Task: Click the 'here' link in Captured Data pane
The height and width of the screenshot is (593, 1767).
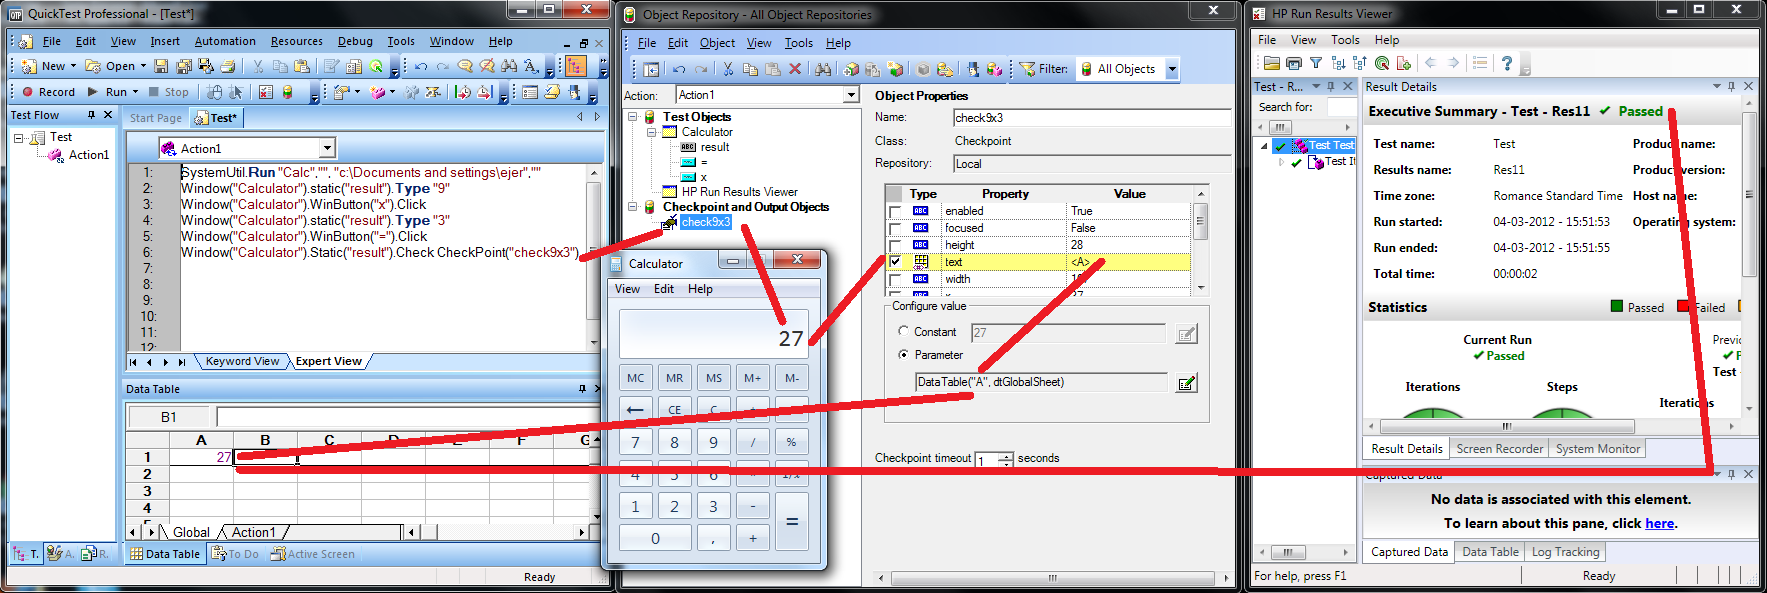Action: [x=1660, y=523]
